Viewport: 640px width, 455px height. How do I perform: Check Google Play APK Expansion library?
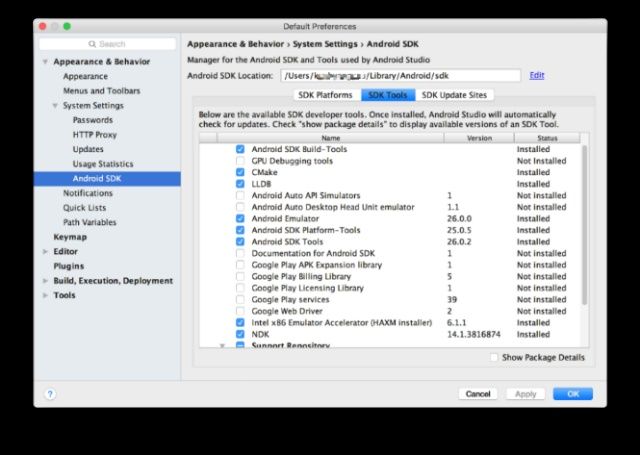[x=240, y=265]
